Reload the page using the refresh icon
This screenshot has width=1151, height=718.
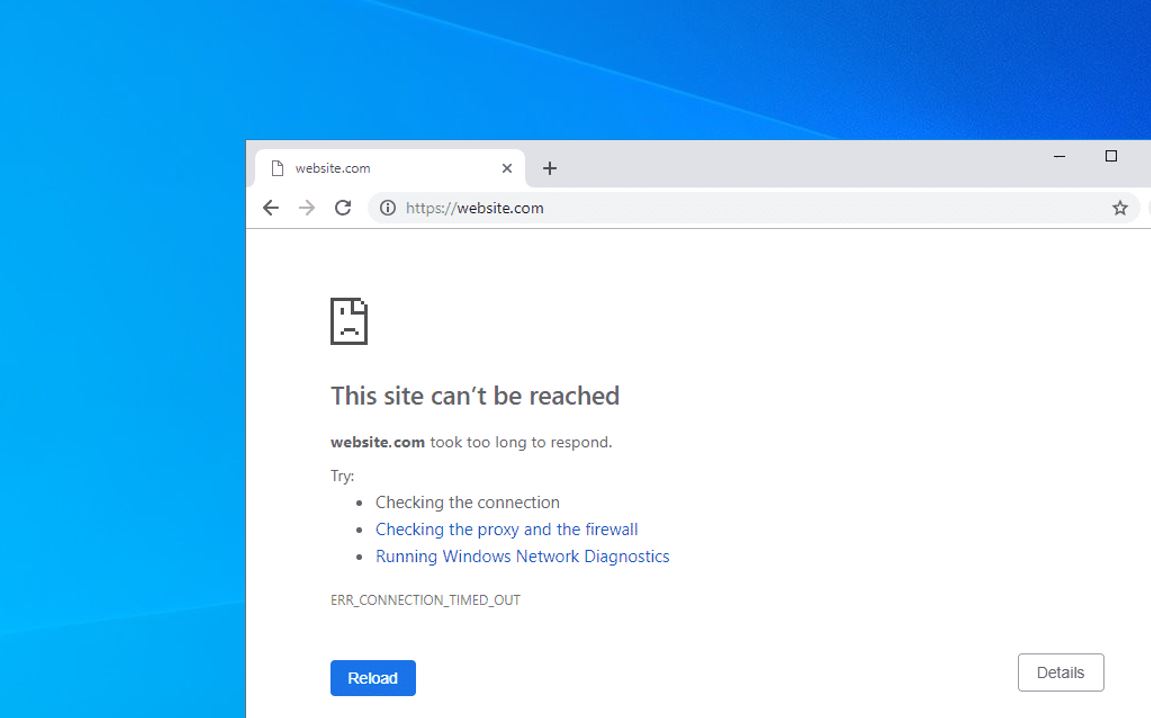tap(342, 207)
